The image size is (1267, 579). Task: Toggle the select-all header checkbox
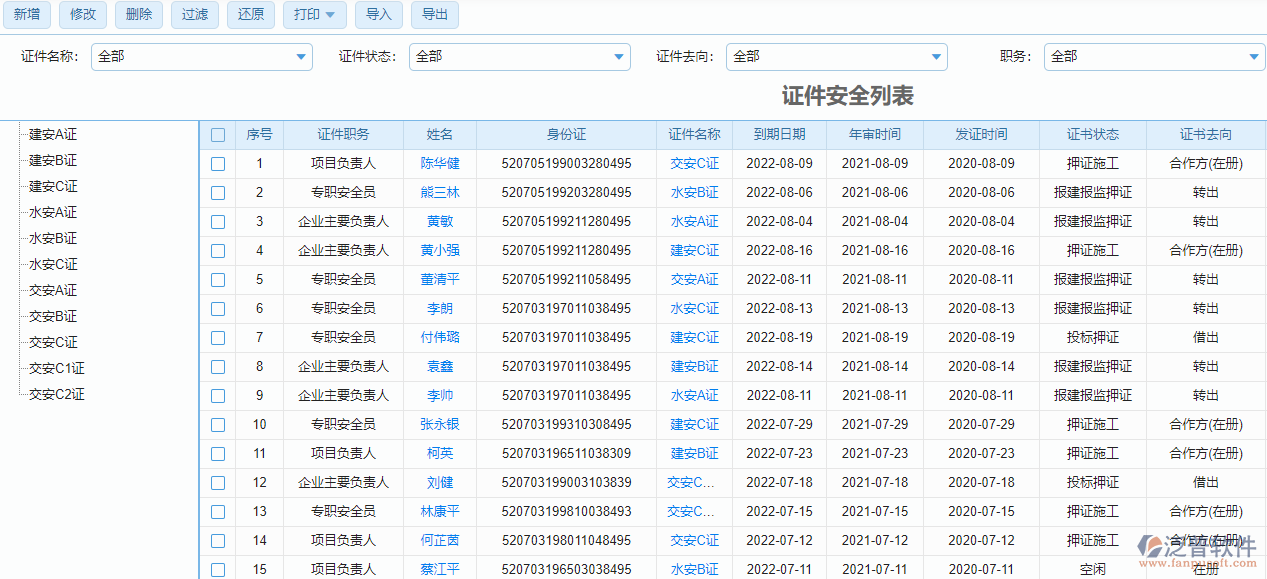(x=218, y=135)
